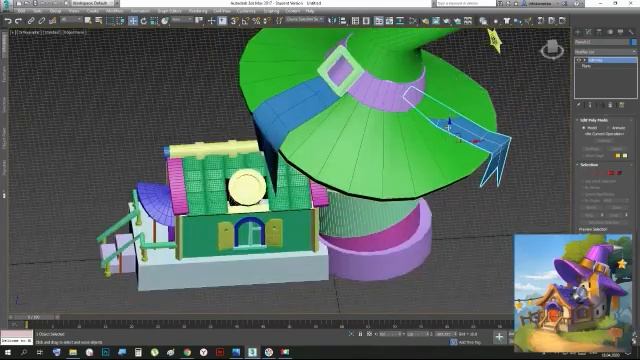Switch to Chrome from the taskbar
Viewport: 640px width, 360px height.
point(187,352)
